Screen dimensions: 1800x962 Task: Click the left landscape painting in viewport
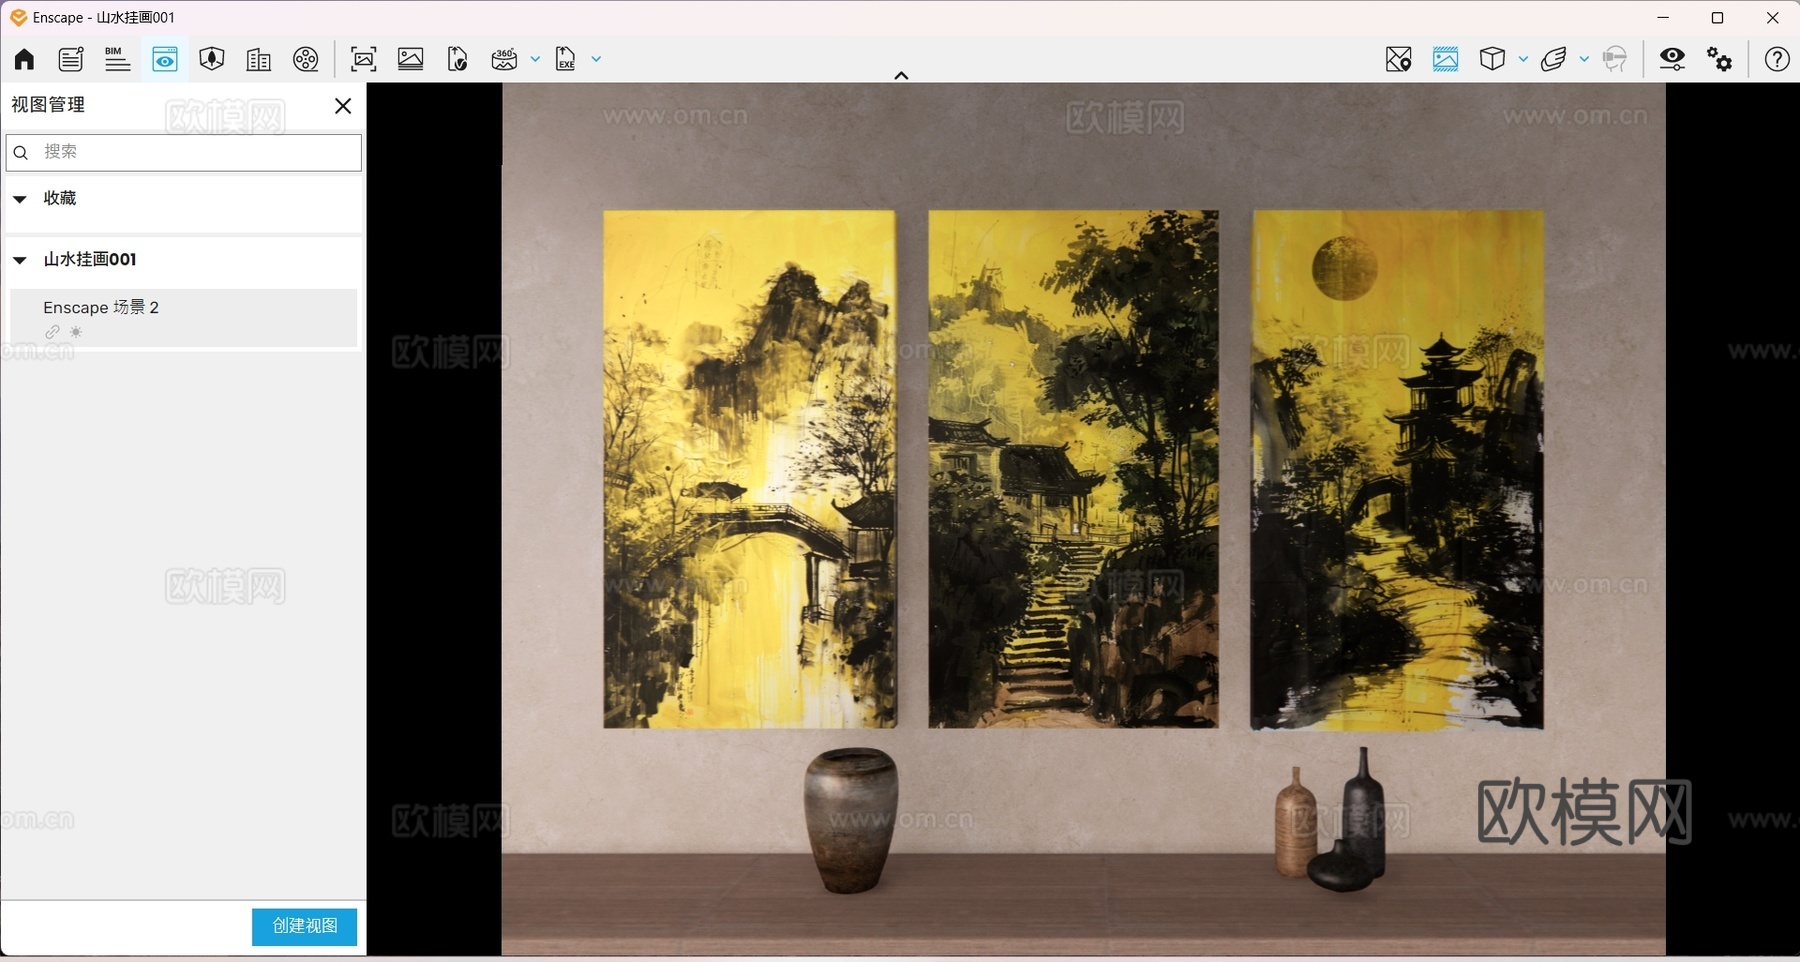750,469
